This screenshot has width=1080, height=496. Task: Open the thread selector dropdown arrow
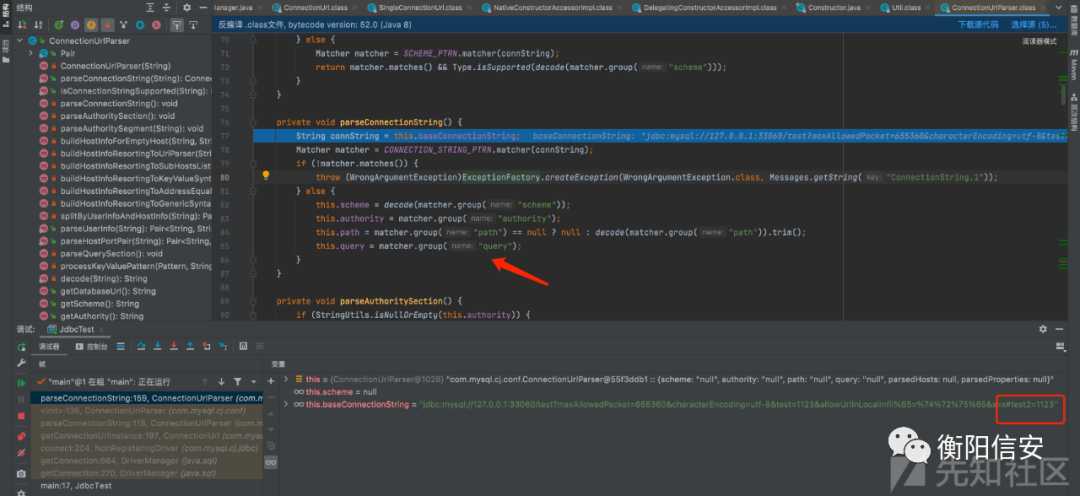click(253, 381)
